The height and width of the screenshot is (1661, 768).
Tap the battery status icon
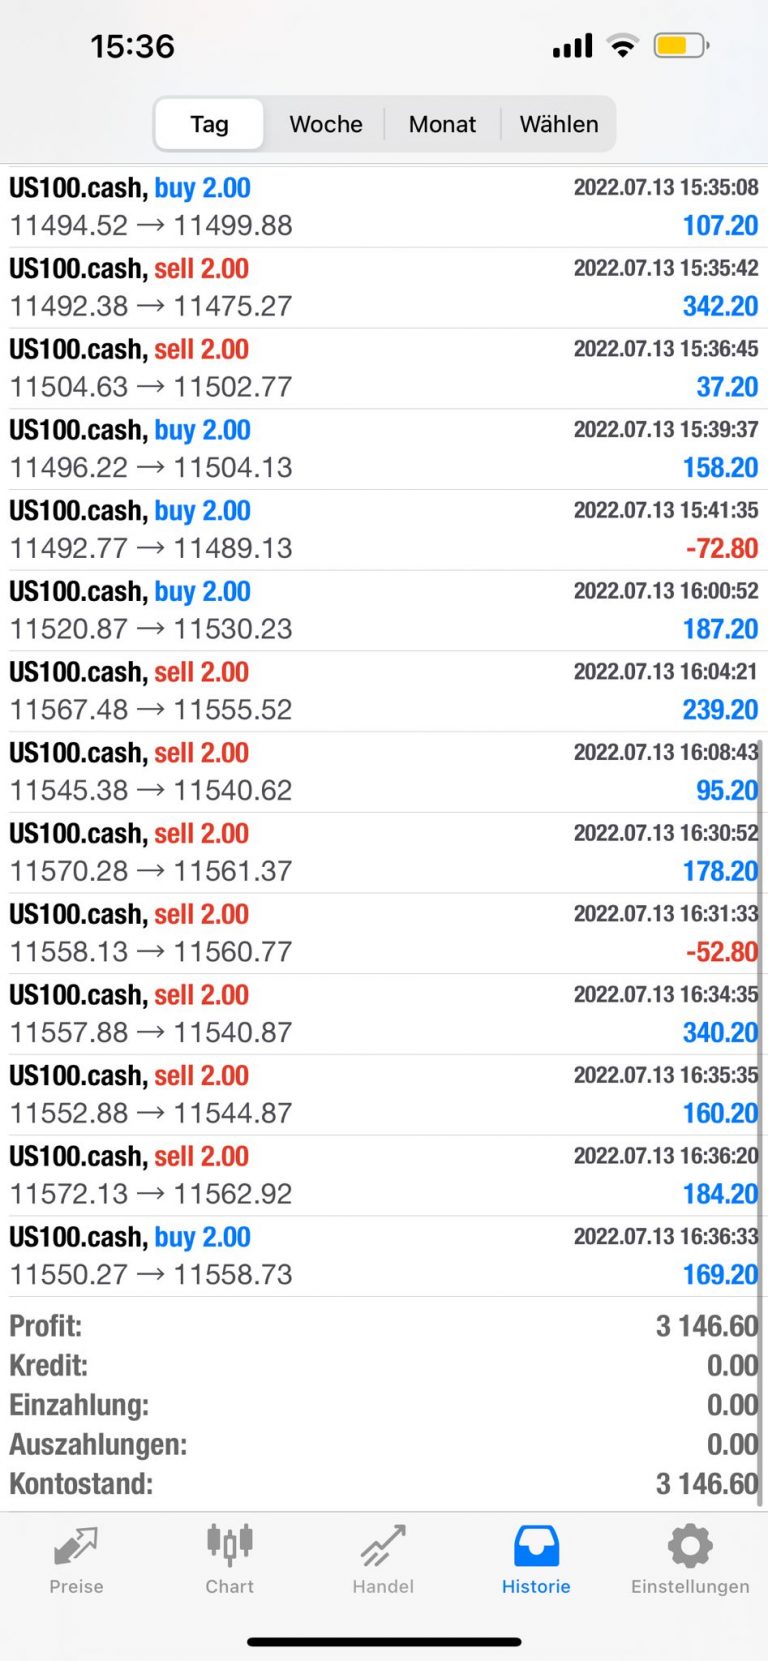(x=681, y=45)
